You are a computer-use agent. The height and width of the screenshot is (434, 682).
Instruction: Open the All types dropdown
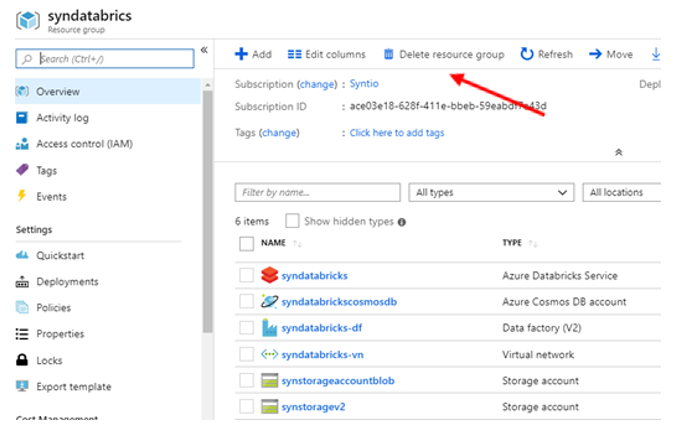coord(491,192)
